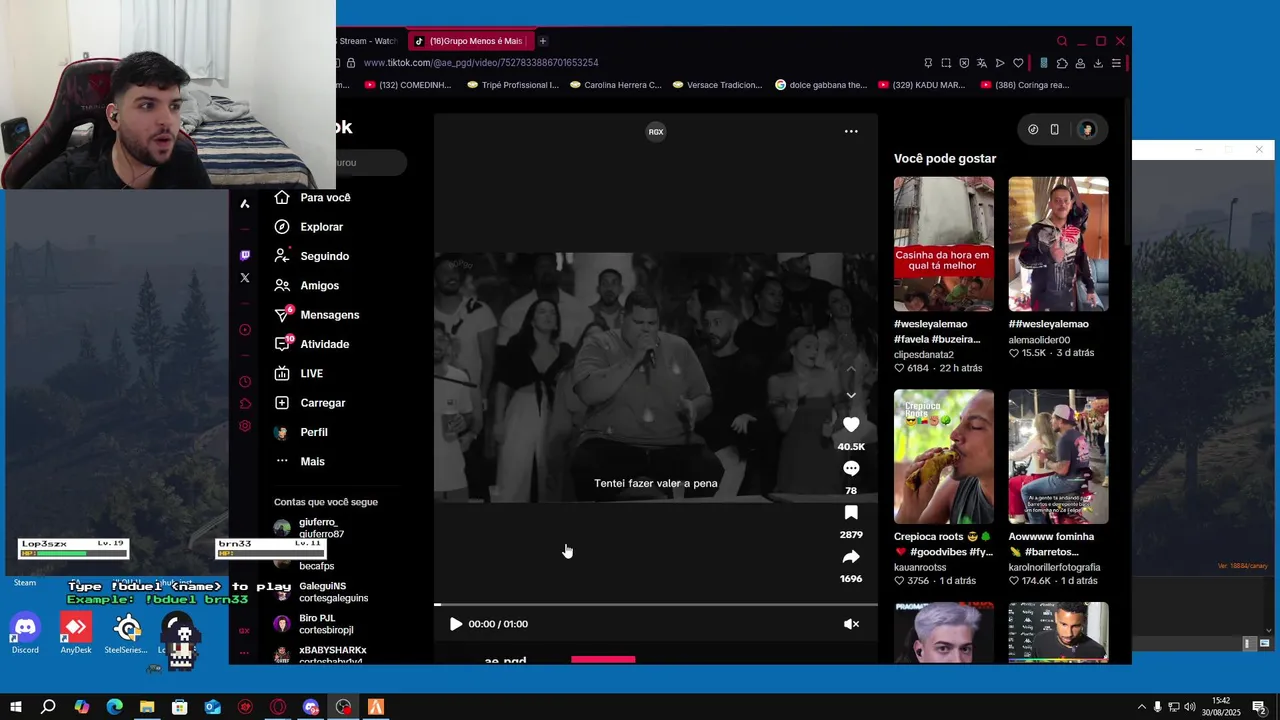Click the video progress bar
1280x720 pixels.
[x=656, y=605]
